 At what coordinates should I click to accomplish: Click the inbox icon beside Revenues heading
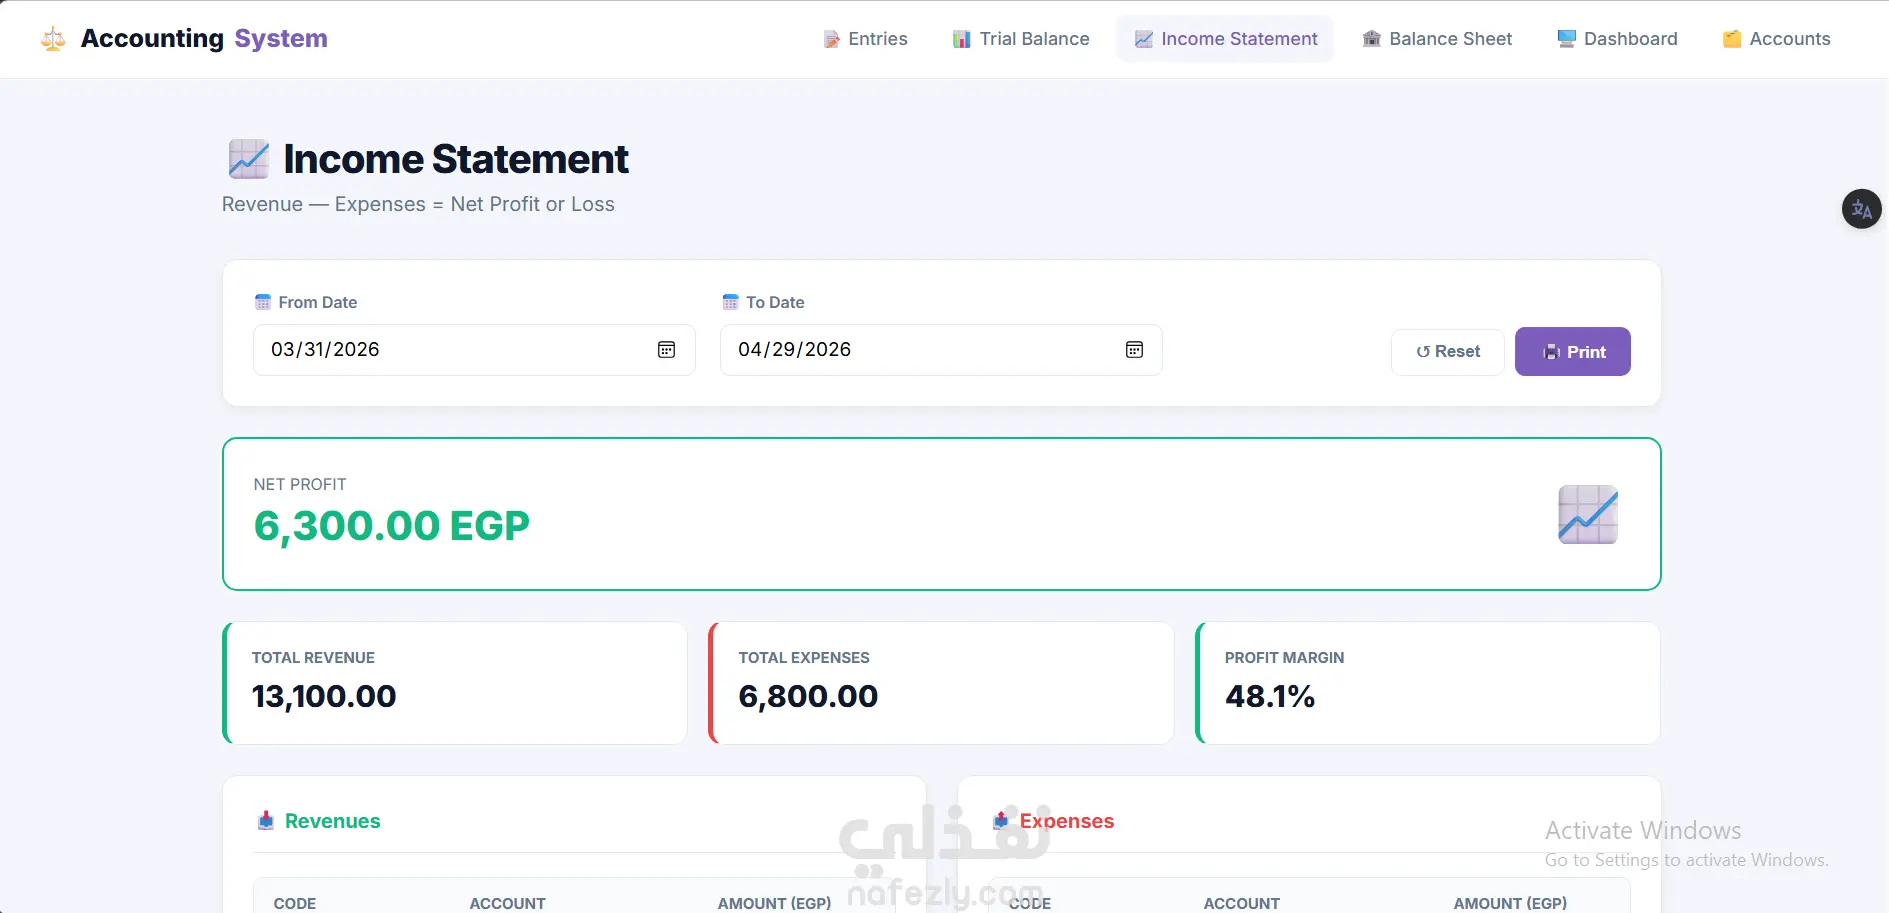[266, 821]
